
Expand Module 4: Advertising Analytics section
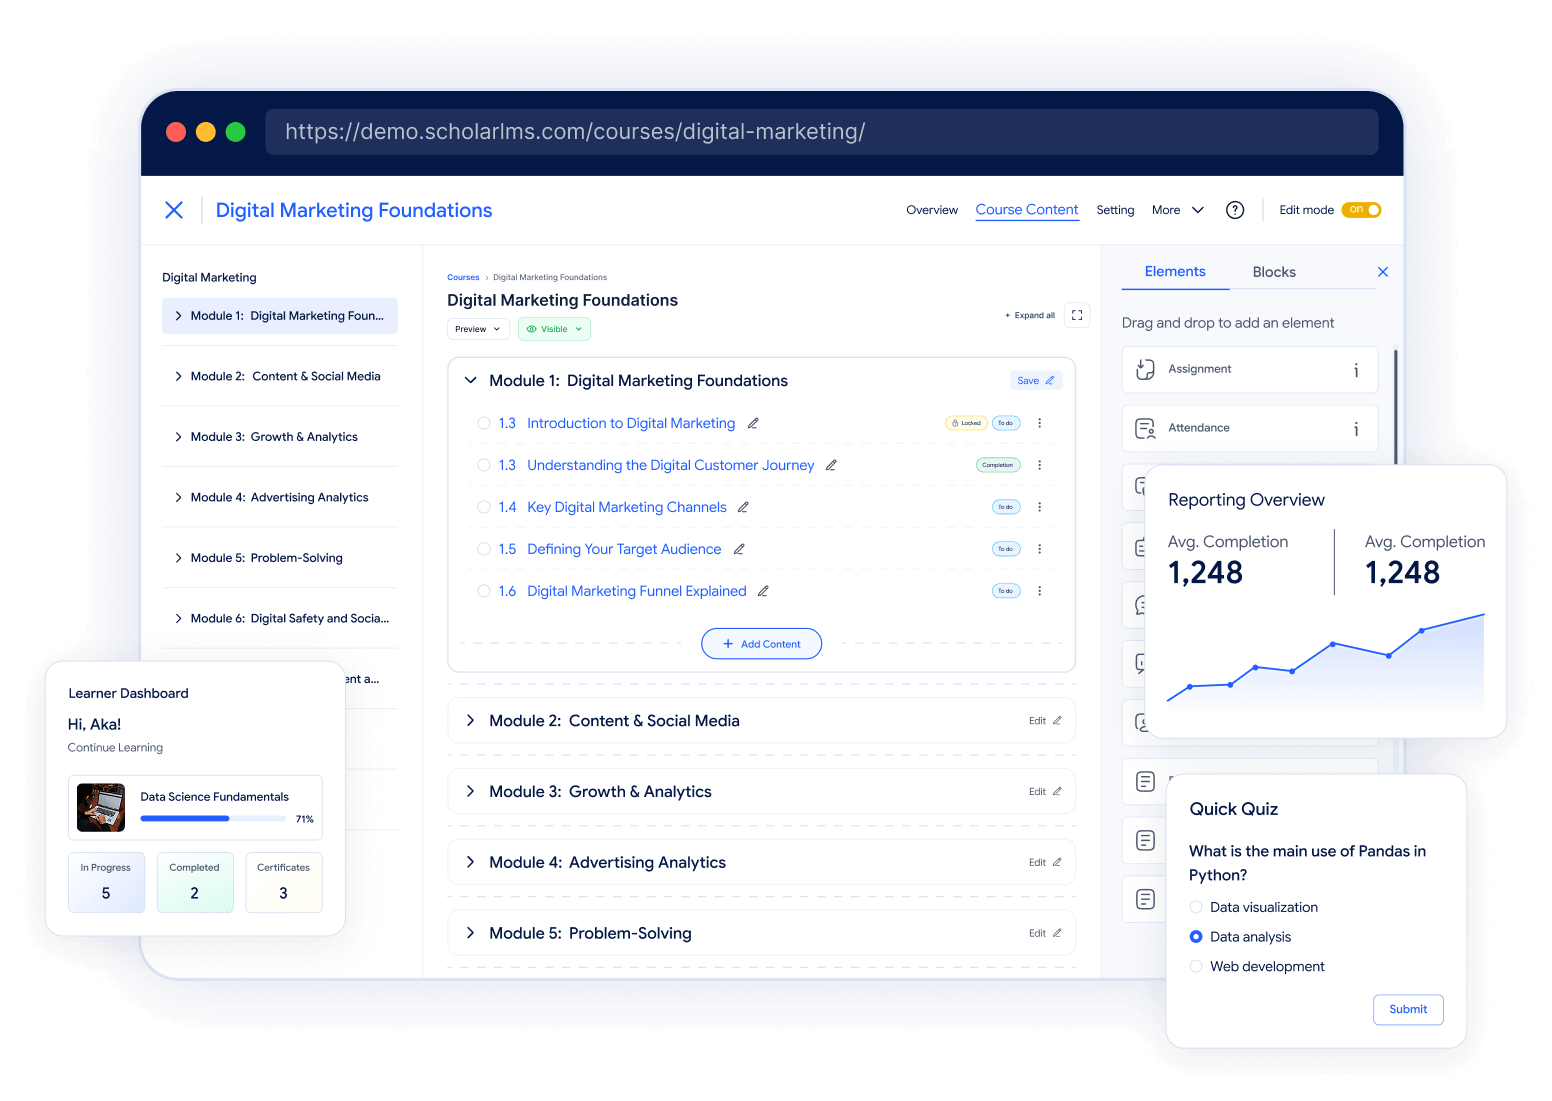[471, 862]
